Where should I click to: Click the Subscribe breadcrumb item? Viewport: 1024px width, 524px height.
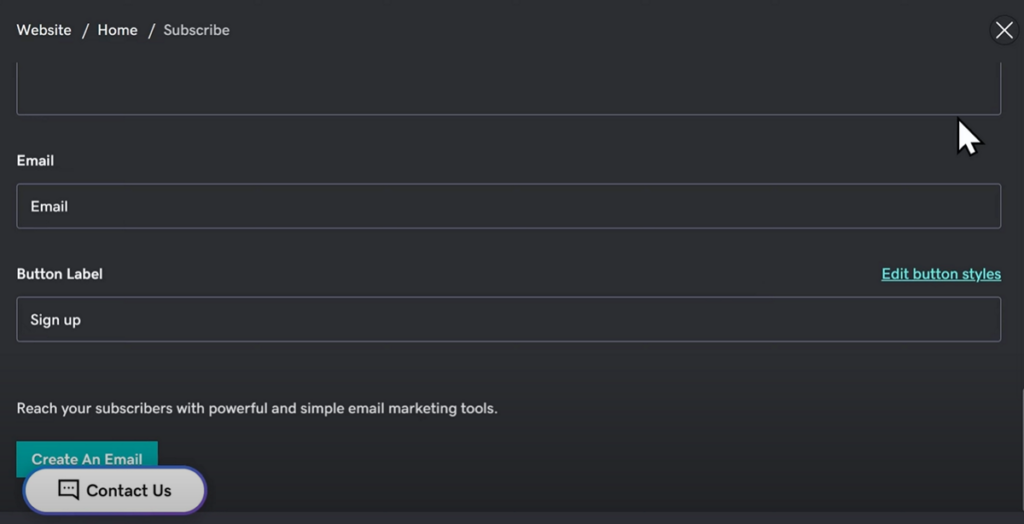pos(197,30)
